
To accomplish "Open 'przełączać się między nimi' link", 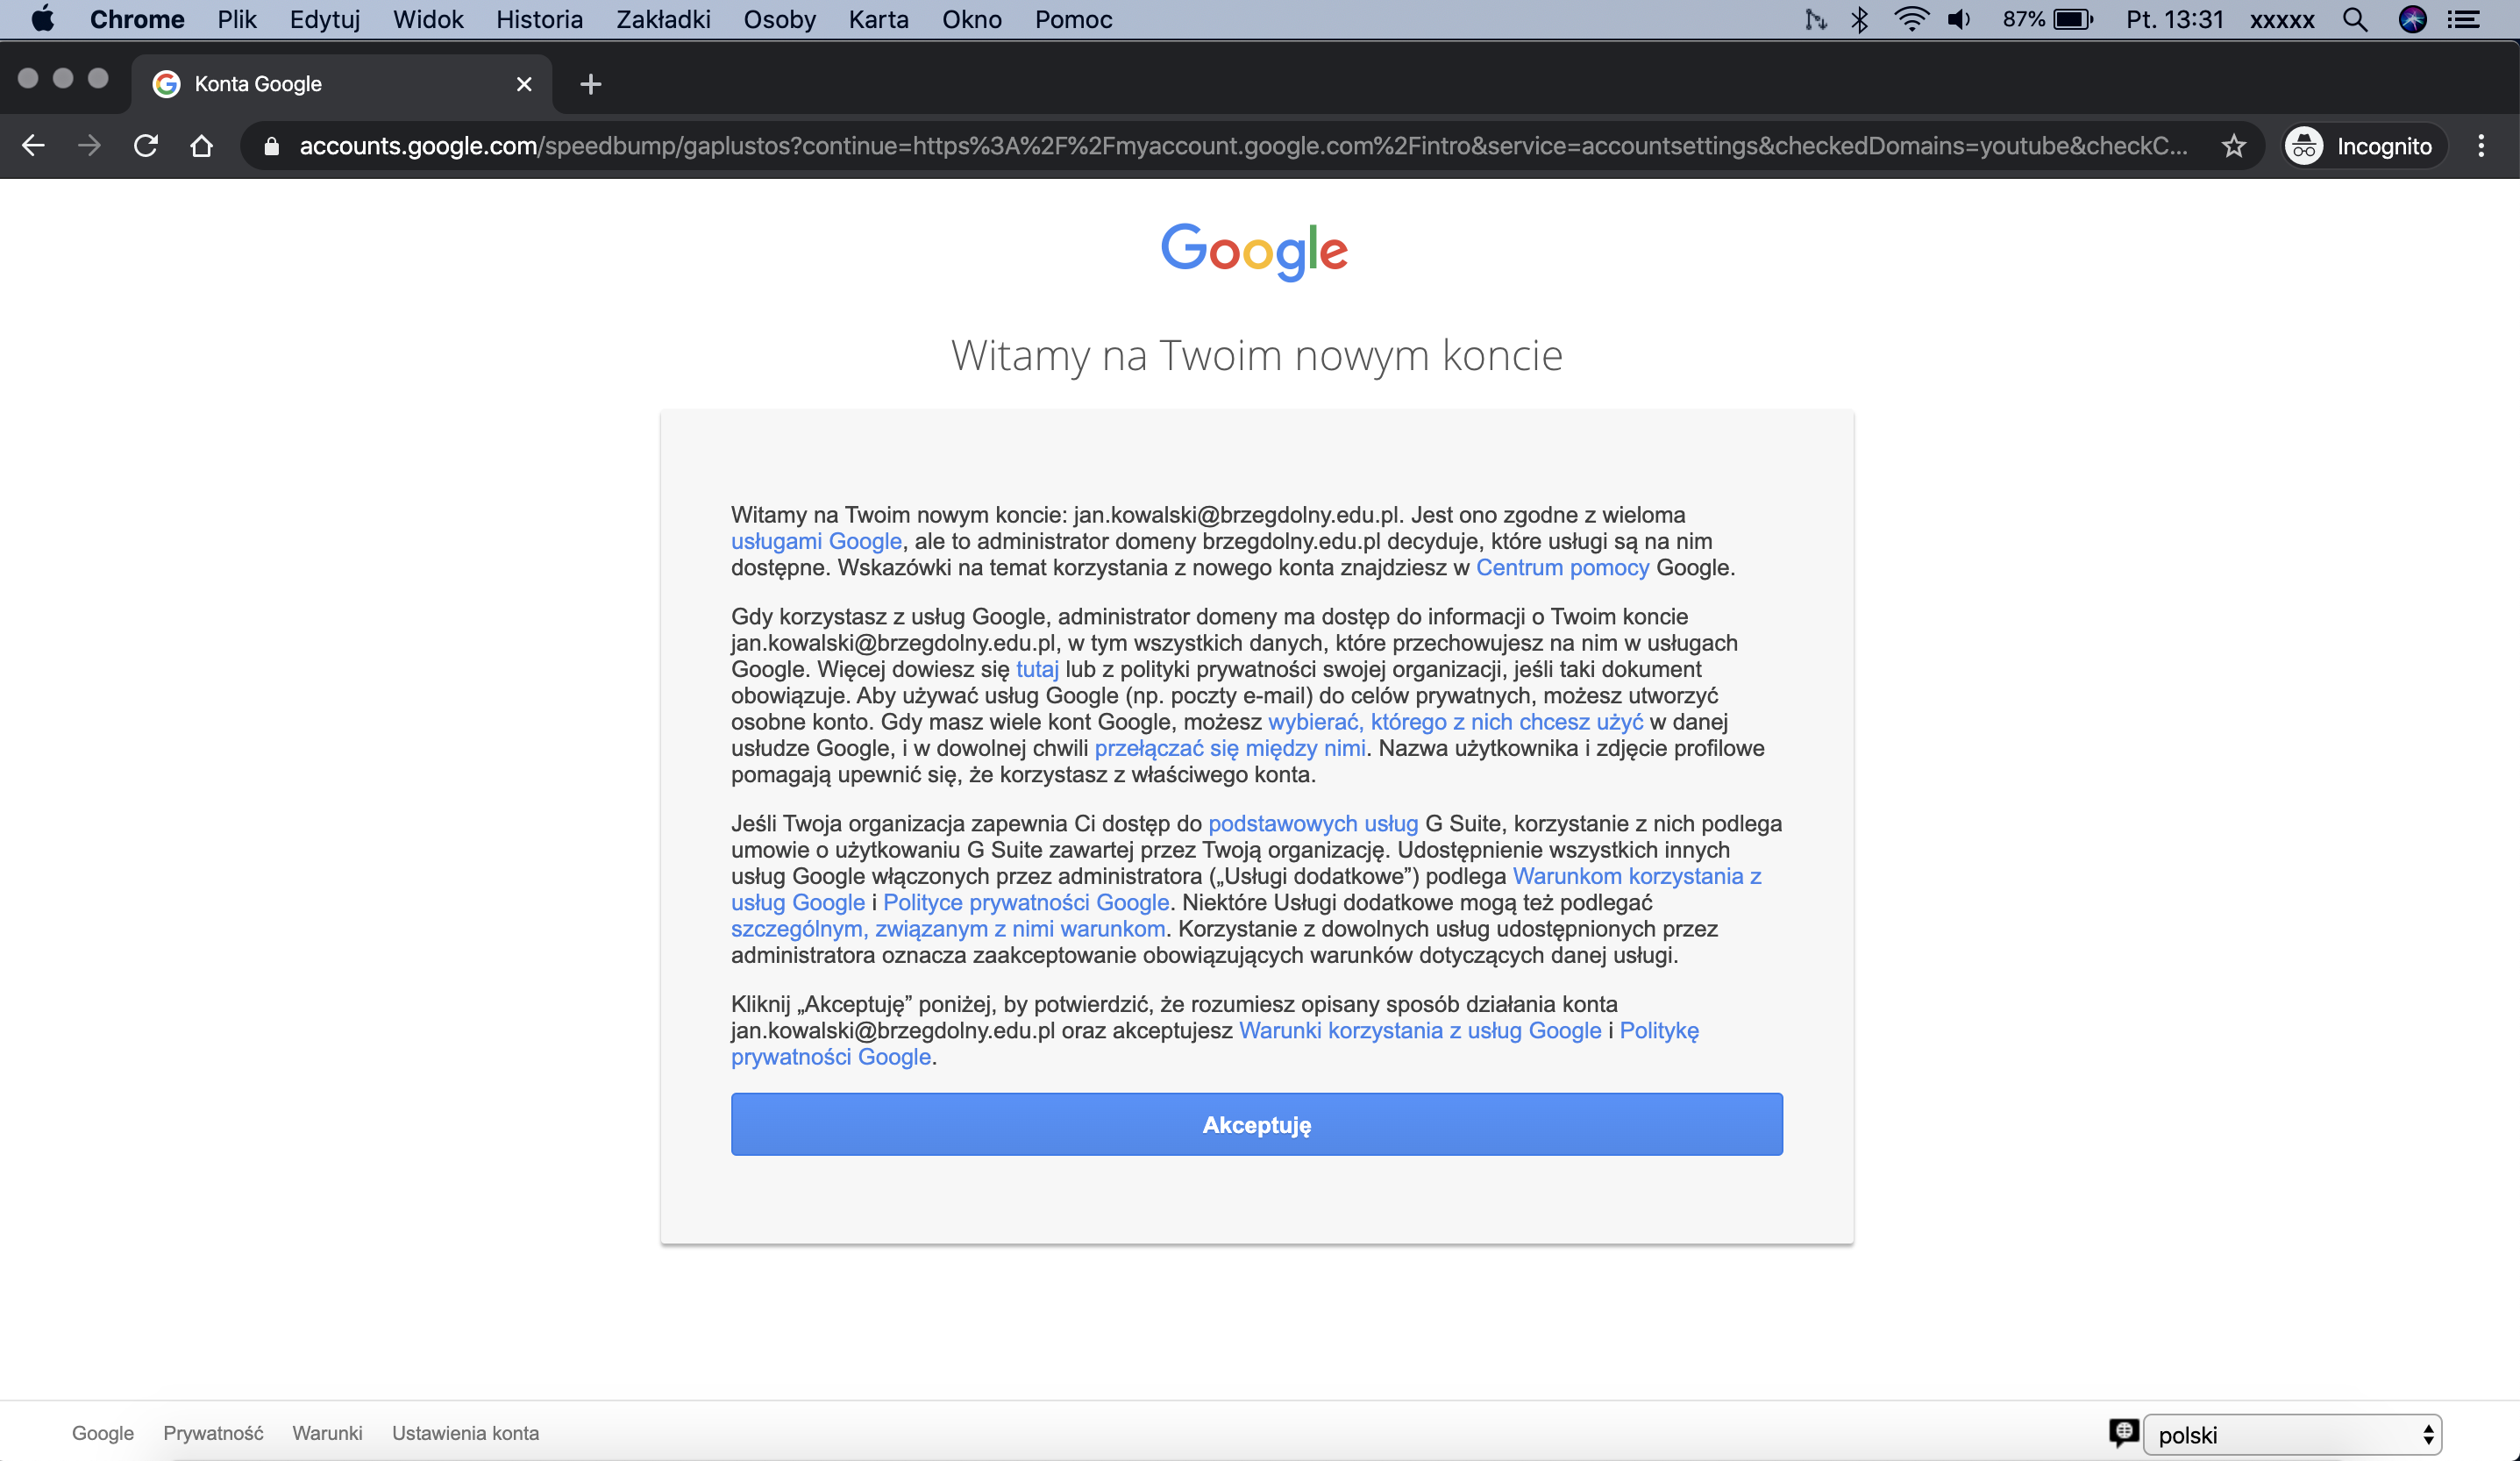I will point(1229,748).
